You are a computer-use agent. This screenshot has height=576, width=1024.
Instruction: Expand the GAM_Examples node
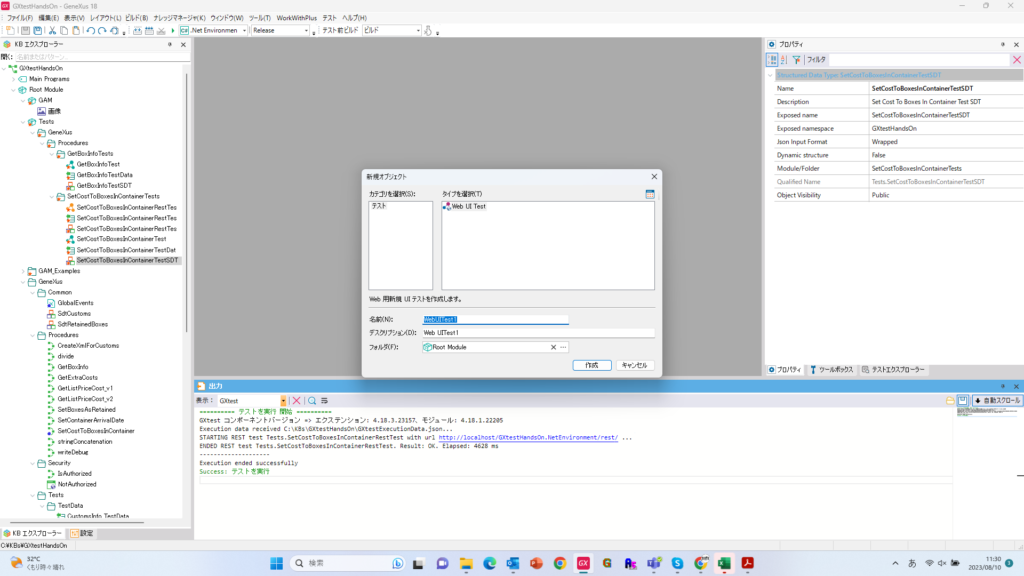[24, 271]
